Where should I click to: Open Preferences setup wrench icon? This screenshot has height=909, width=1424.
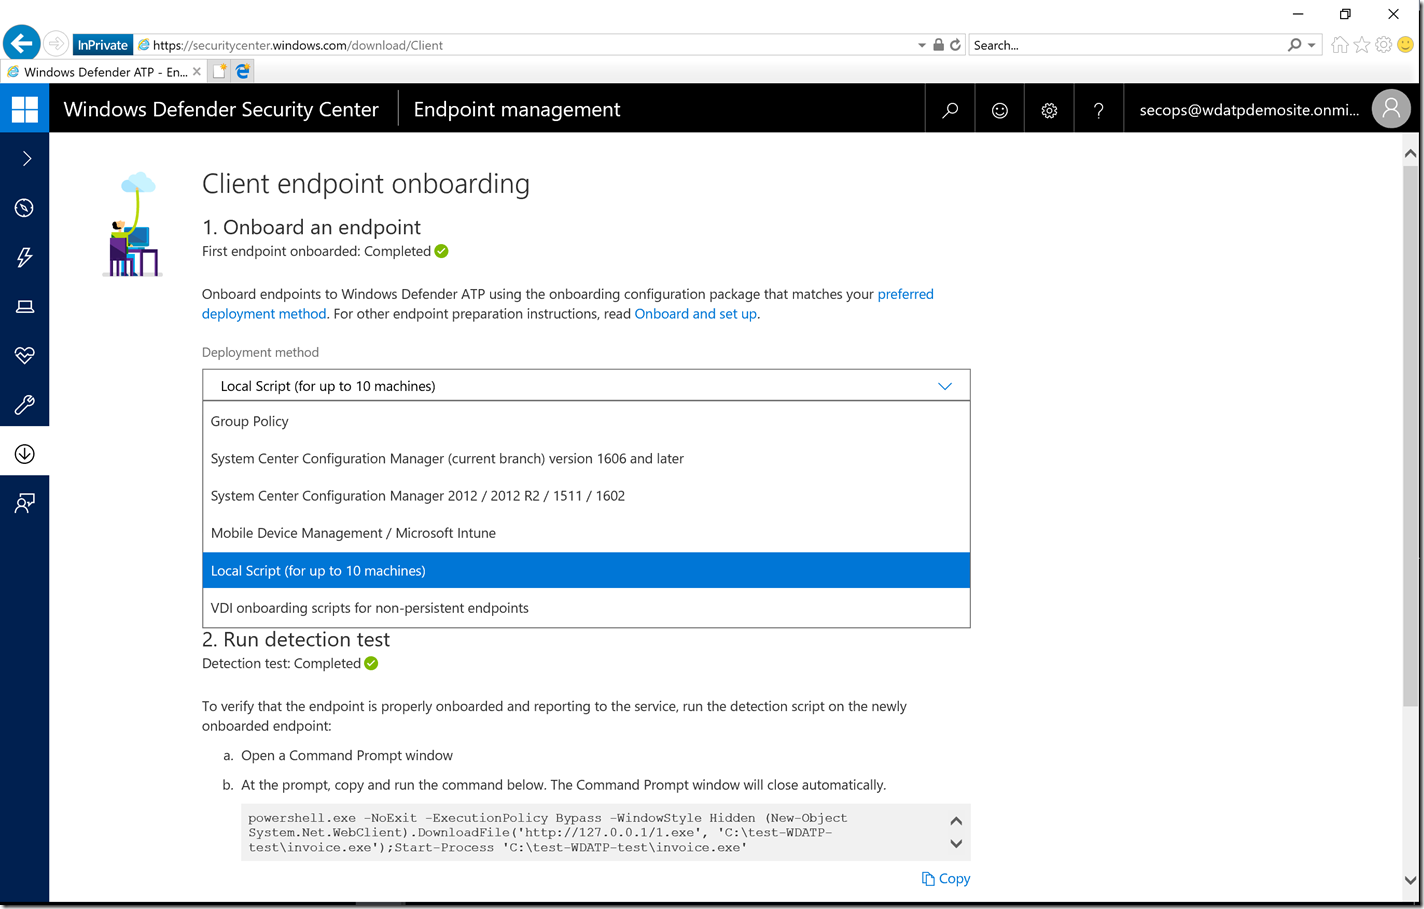click(24, 404)
